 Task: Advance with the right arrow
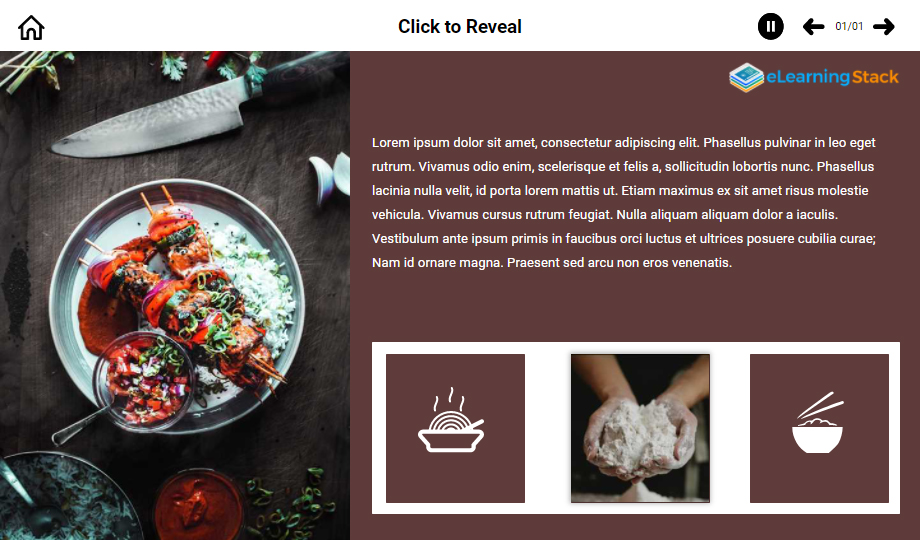pyautogui.click(x=884, y=26)
